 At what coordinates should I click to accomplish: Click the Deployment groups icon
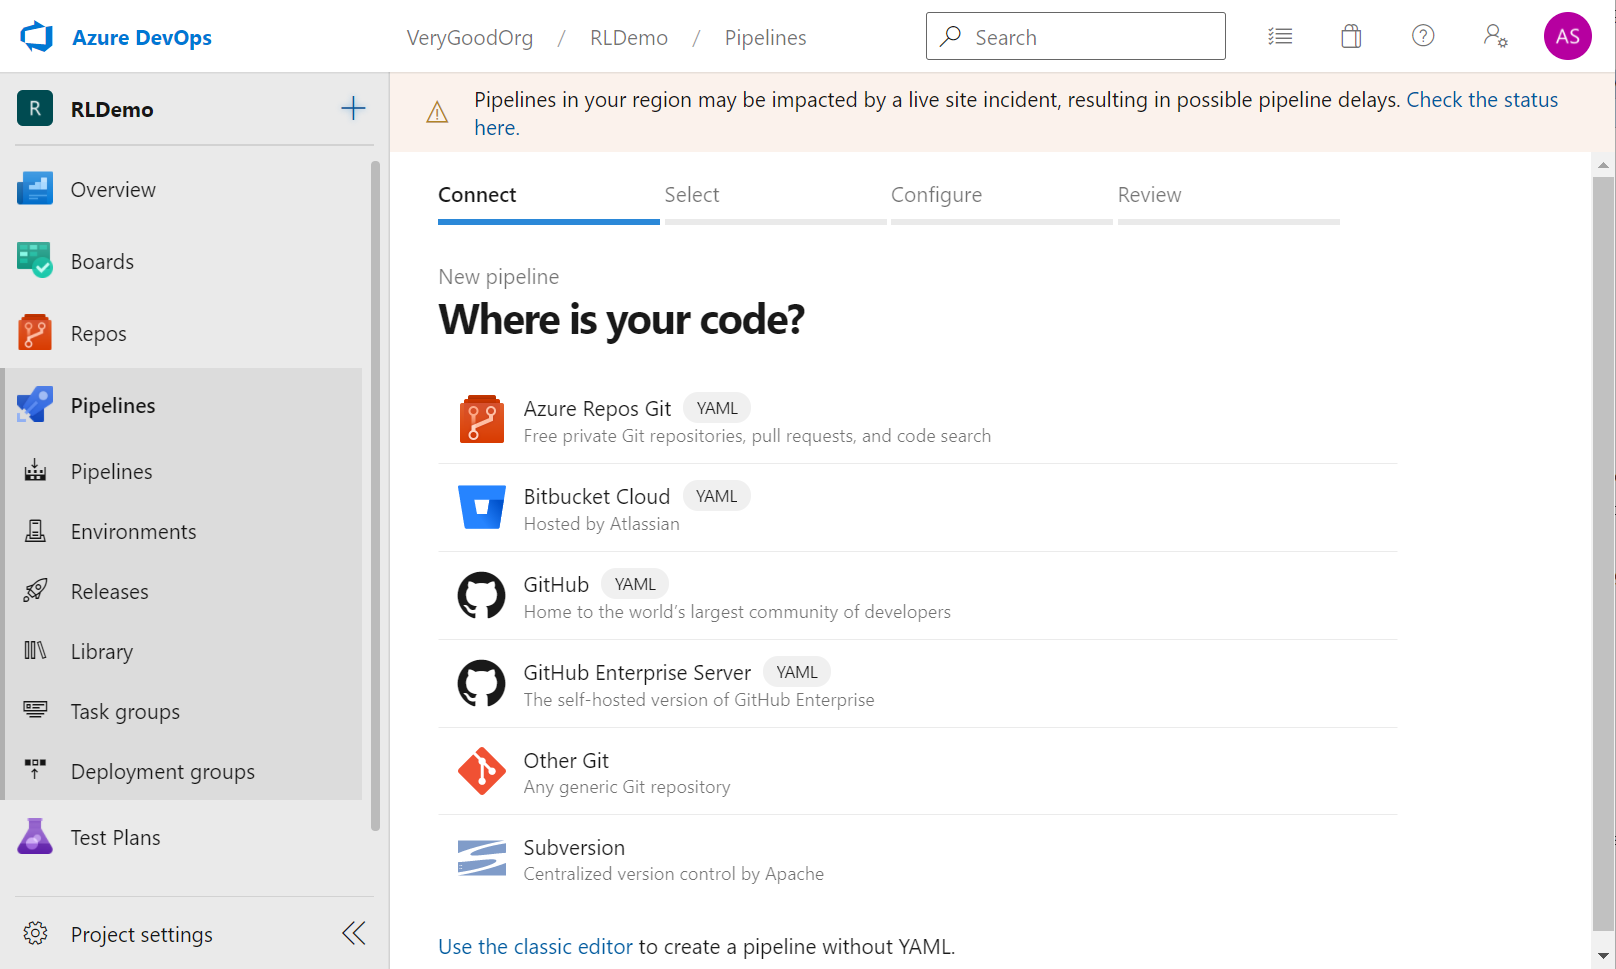pos(35,768)
